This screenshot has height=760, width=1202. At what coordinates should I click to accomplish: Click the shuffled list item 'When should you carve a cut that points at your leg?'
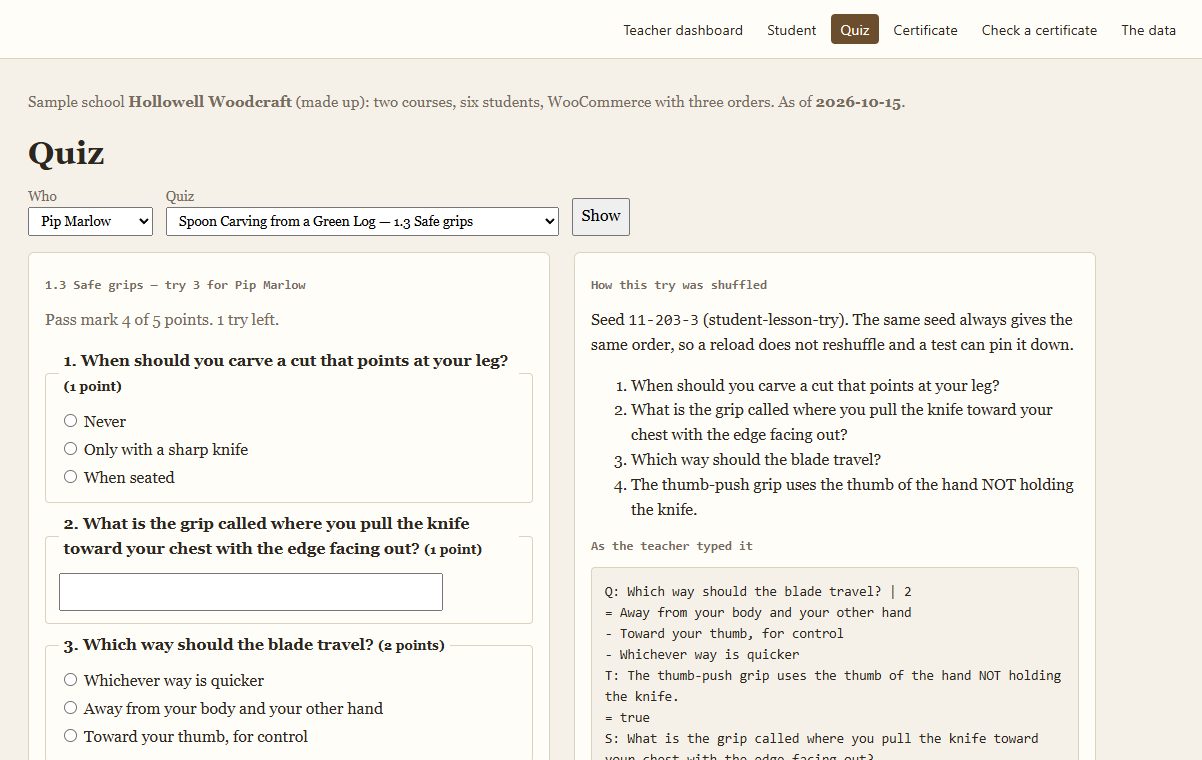(815, 385)
